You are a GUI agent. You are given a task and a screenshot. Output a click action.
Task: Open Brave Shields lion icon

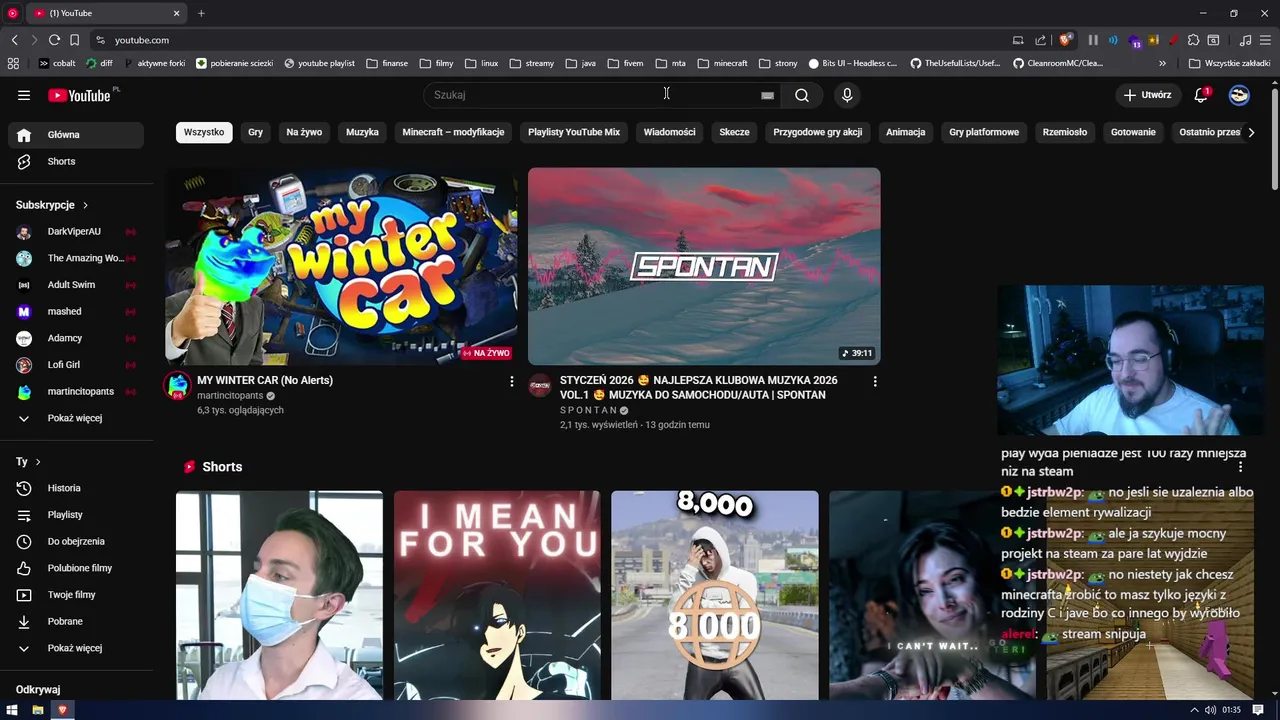coord(1065,40)
